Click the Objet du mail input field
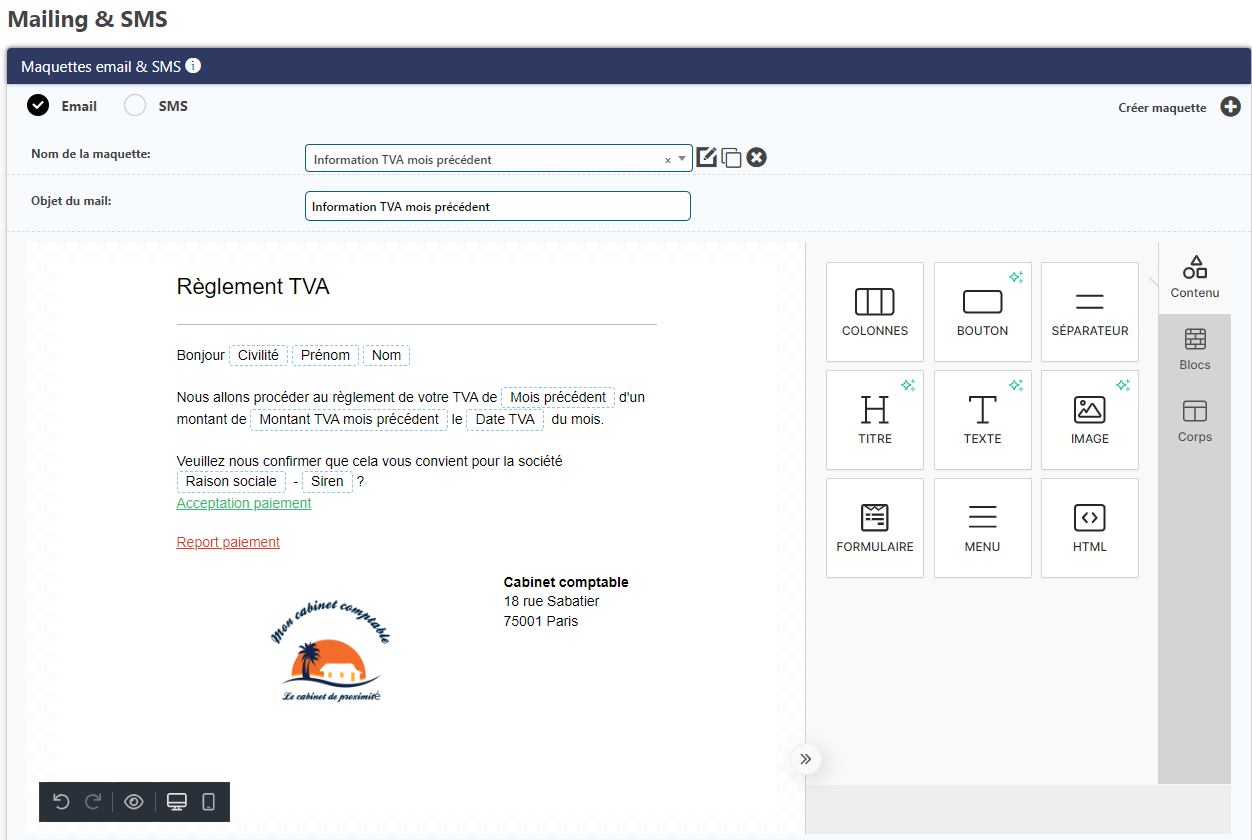 click(497, 206)
